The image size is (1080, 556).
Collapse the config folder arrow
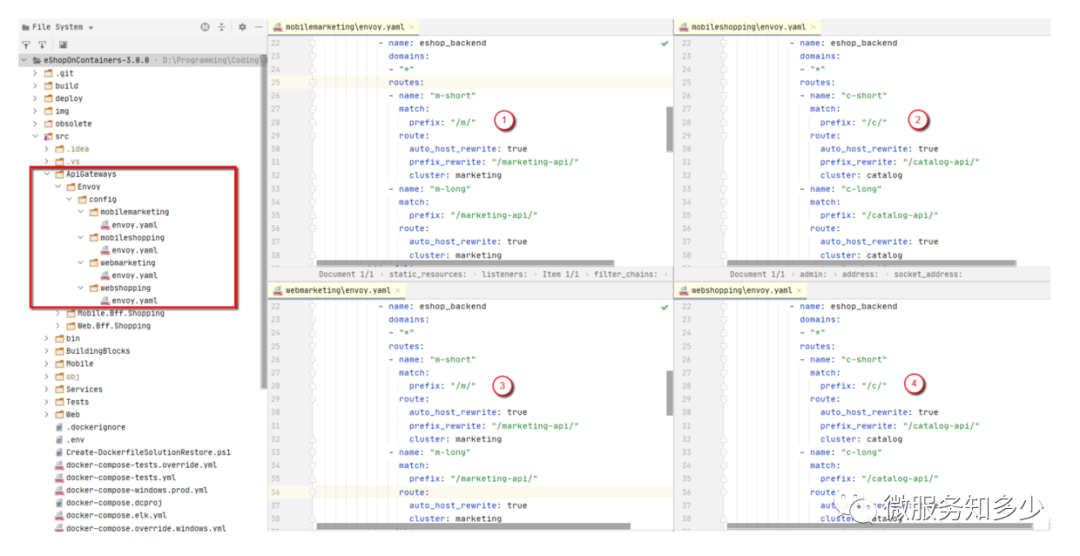point(70,199)
